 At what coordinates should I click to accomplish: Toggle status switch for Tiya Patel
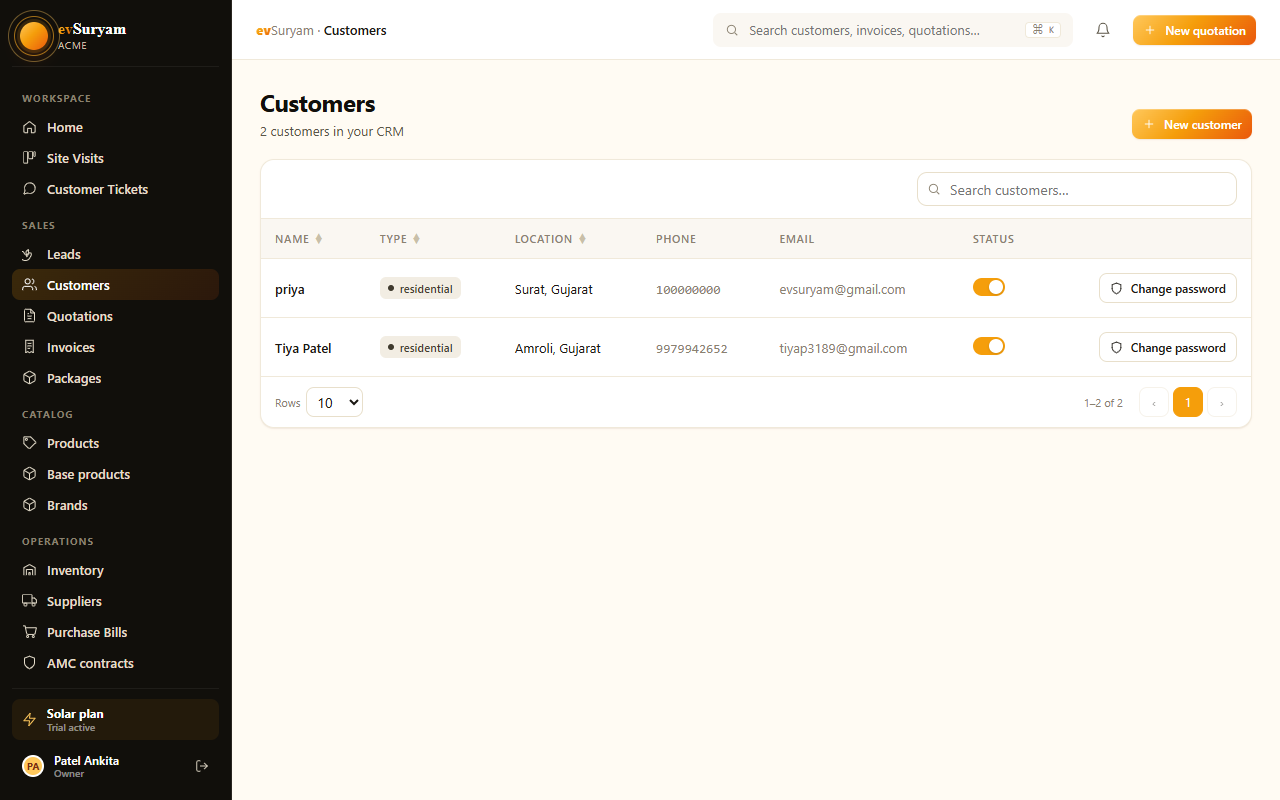click(989, 346)
